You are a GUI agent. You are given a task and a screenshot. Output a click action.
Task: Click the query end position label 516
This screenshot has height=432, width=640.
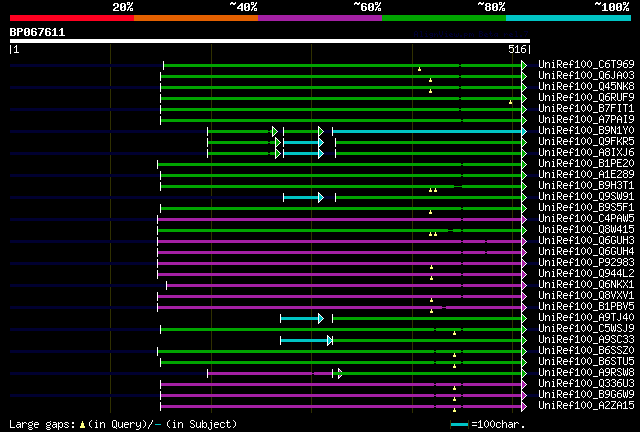pos(517,49)
